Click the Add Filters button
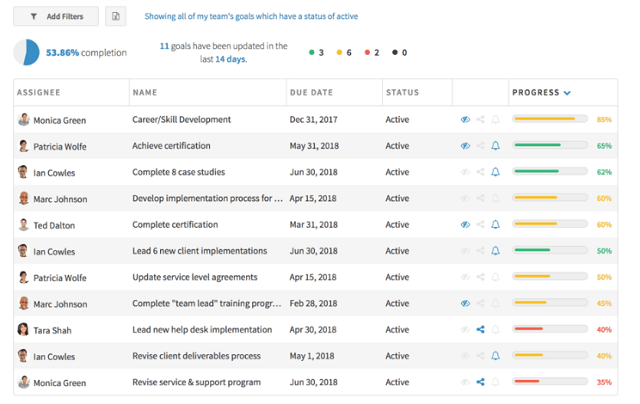This screenshot has height=404, width=640. click(x=56, y=16)
